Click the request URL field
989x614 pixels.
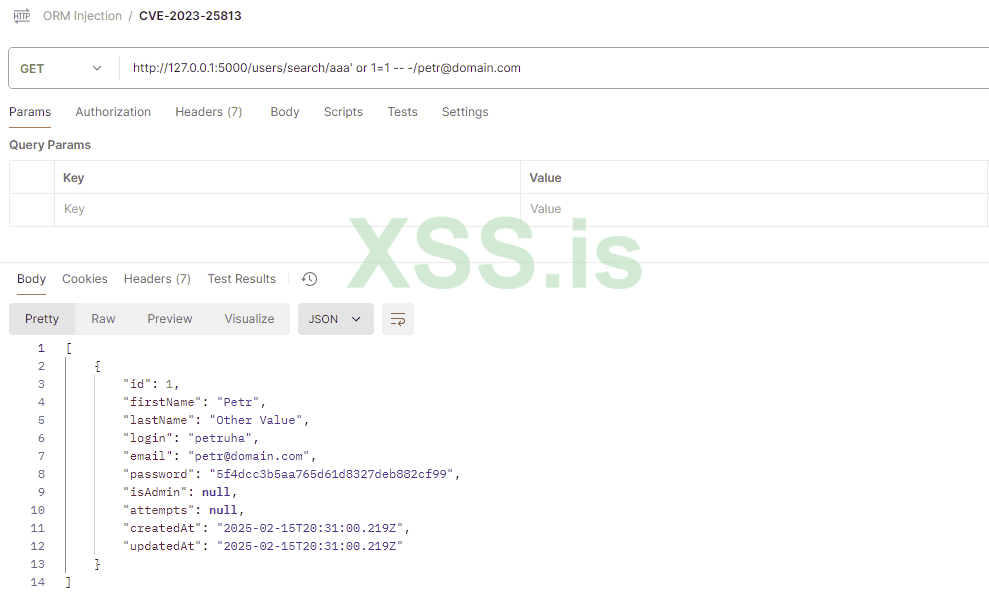coord(555,68)
